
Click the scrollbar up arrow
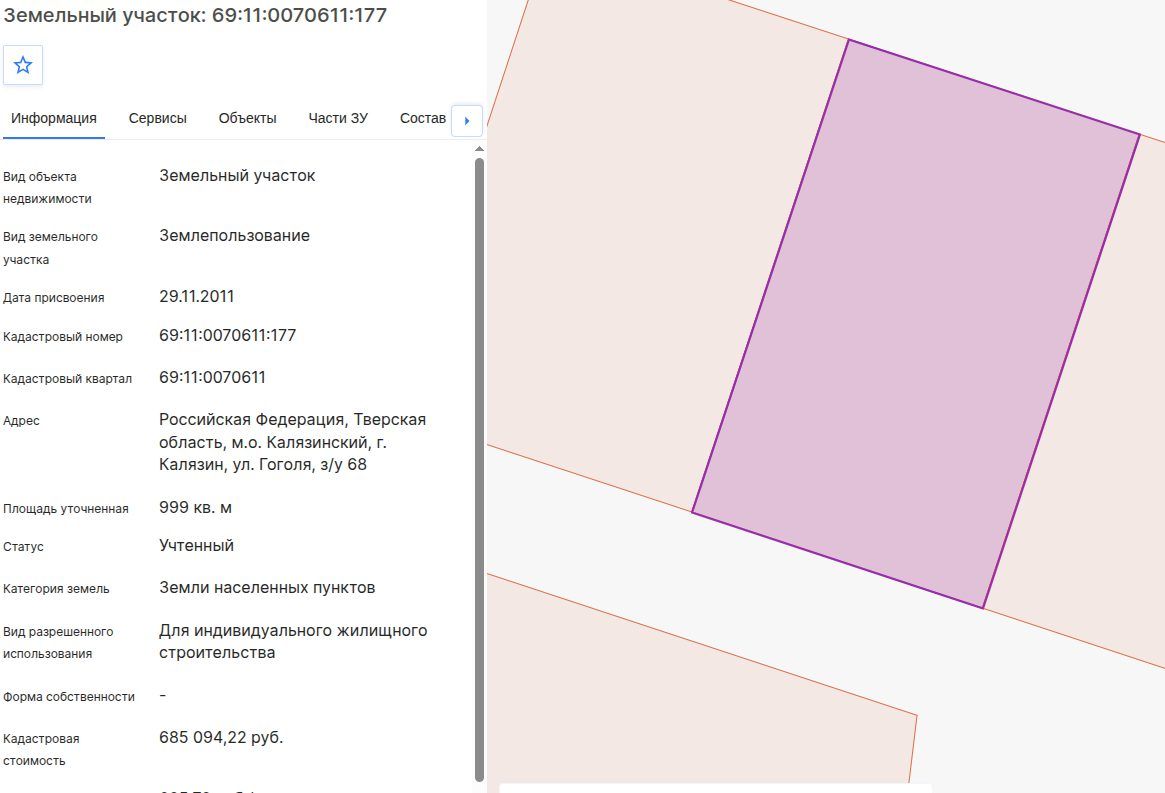[479, 149]
